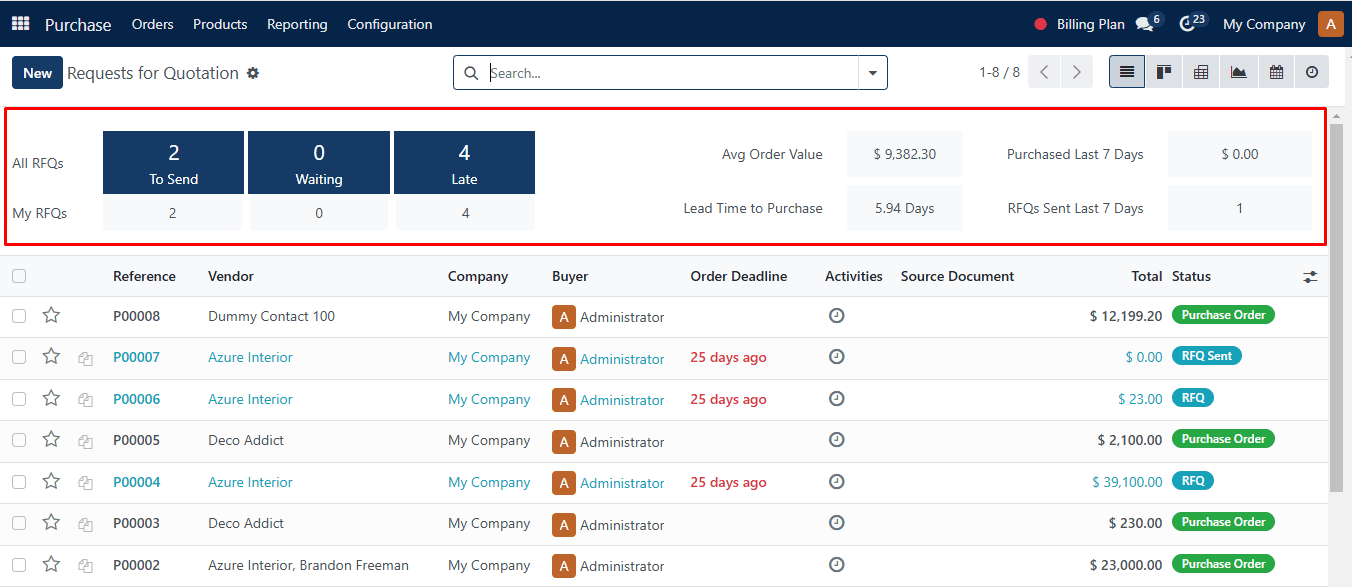Switch to the calendar view
This screenshot has height=587, width=1352.
[x=1276, y=72]
